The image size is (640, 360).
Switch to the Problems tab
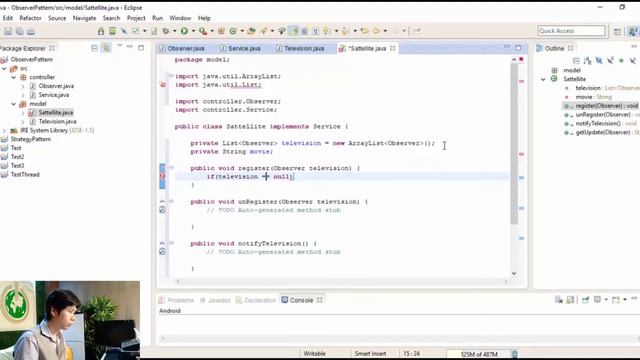(x=176, y=300)
